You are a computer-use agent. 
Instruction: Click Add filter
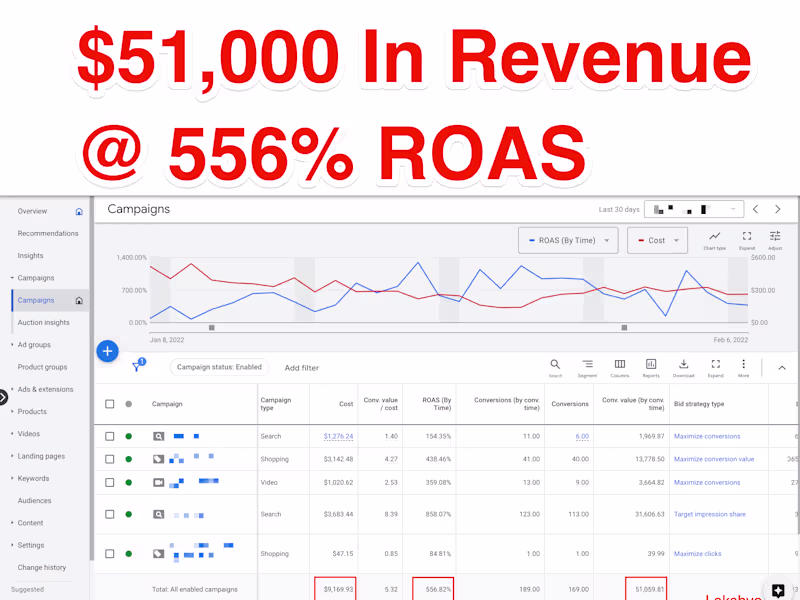tap(302, 368)
